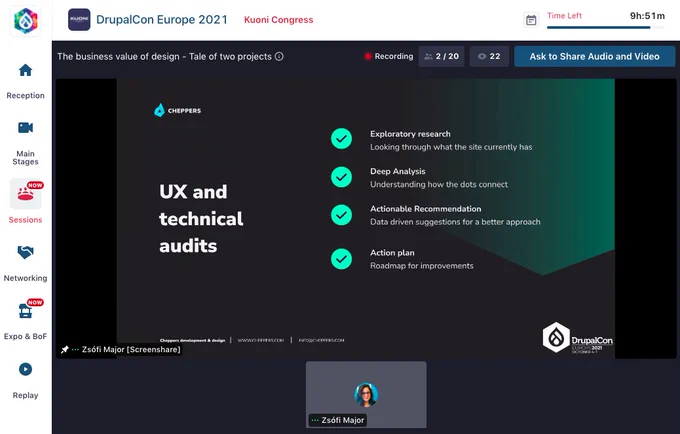
Task: Click the DrupalCon logo in the slide corner
Action: (578, 338)
